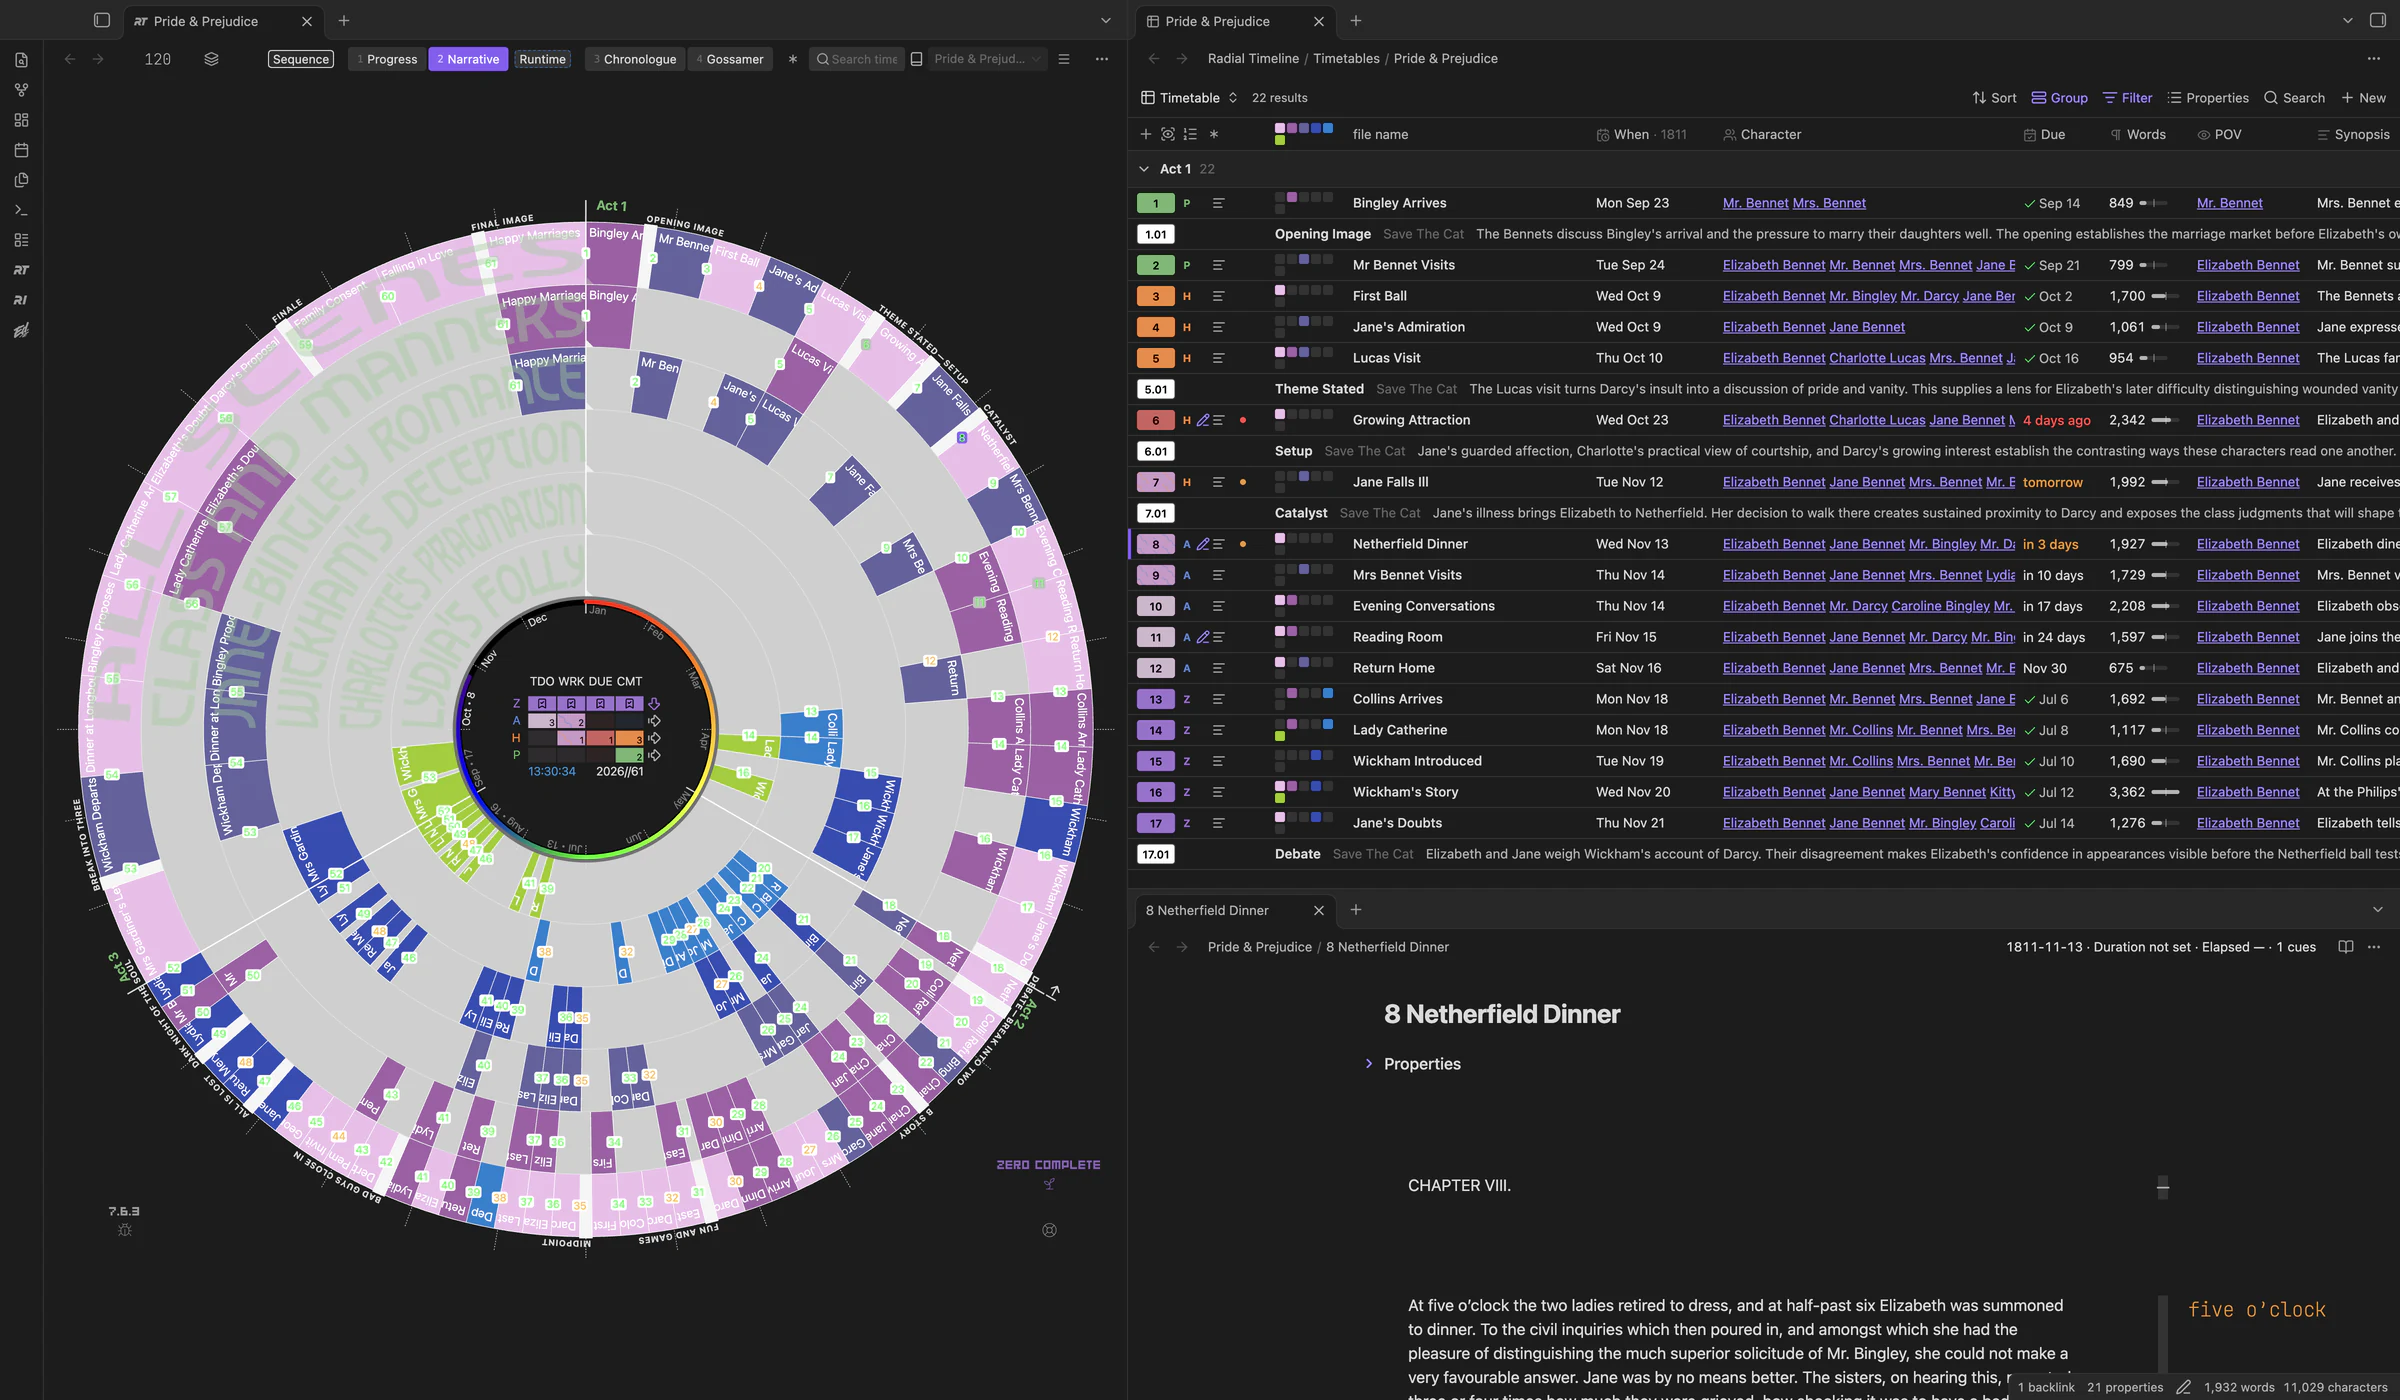Screen dimensions: 2400x1400
Task: Click the Sort button in the Timetable toolbar
Action: [x=1994, y=98]
